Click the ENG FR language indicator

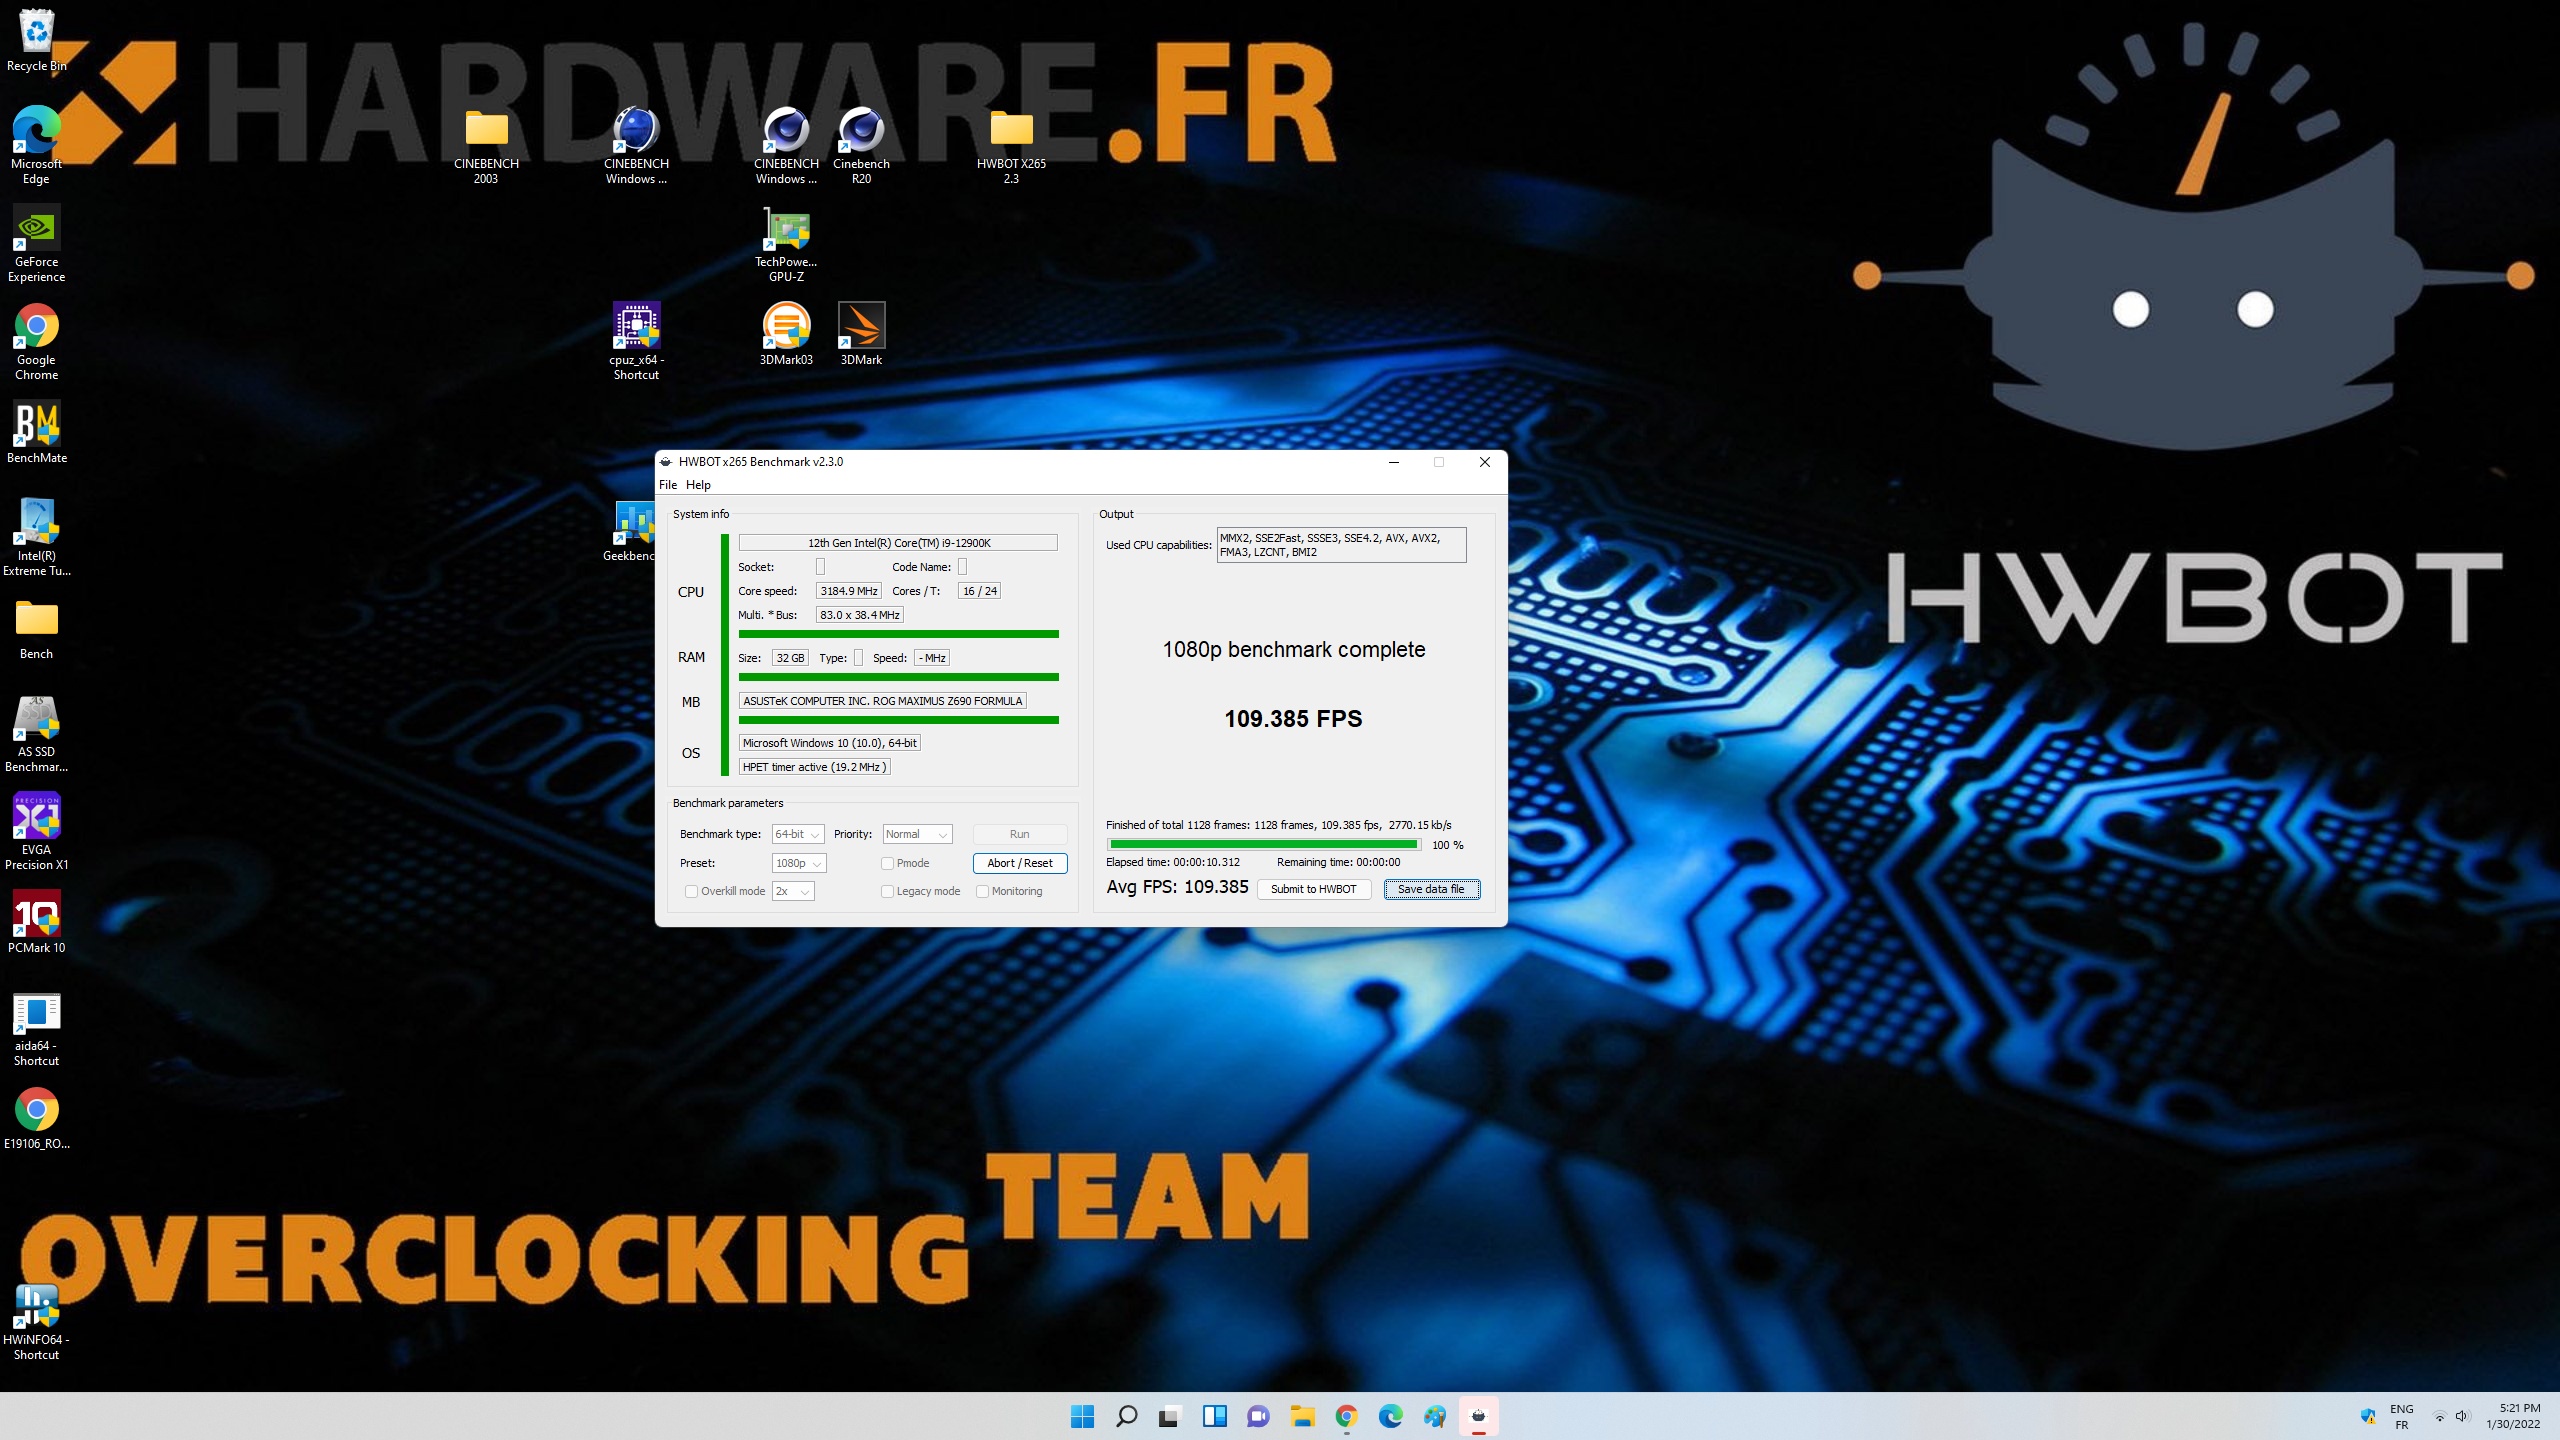2401,1416
